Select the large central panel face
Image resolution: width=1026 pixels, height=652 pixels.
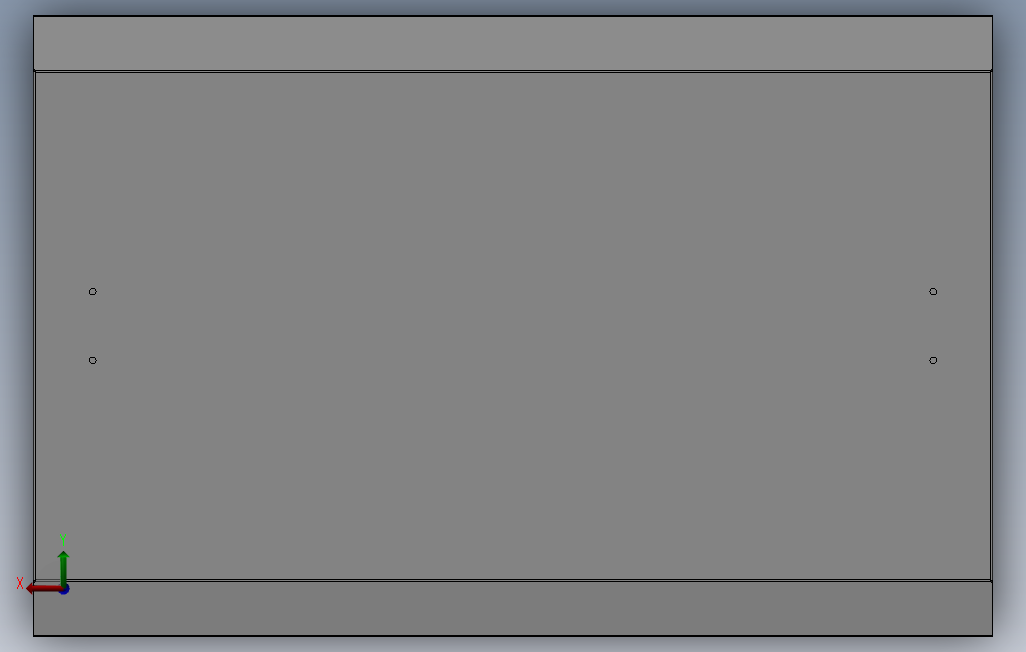pos(513,326)
